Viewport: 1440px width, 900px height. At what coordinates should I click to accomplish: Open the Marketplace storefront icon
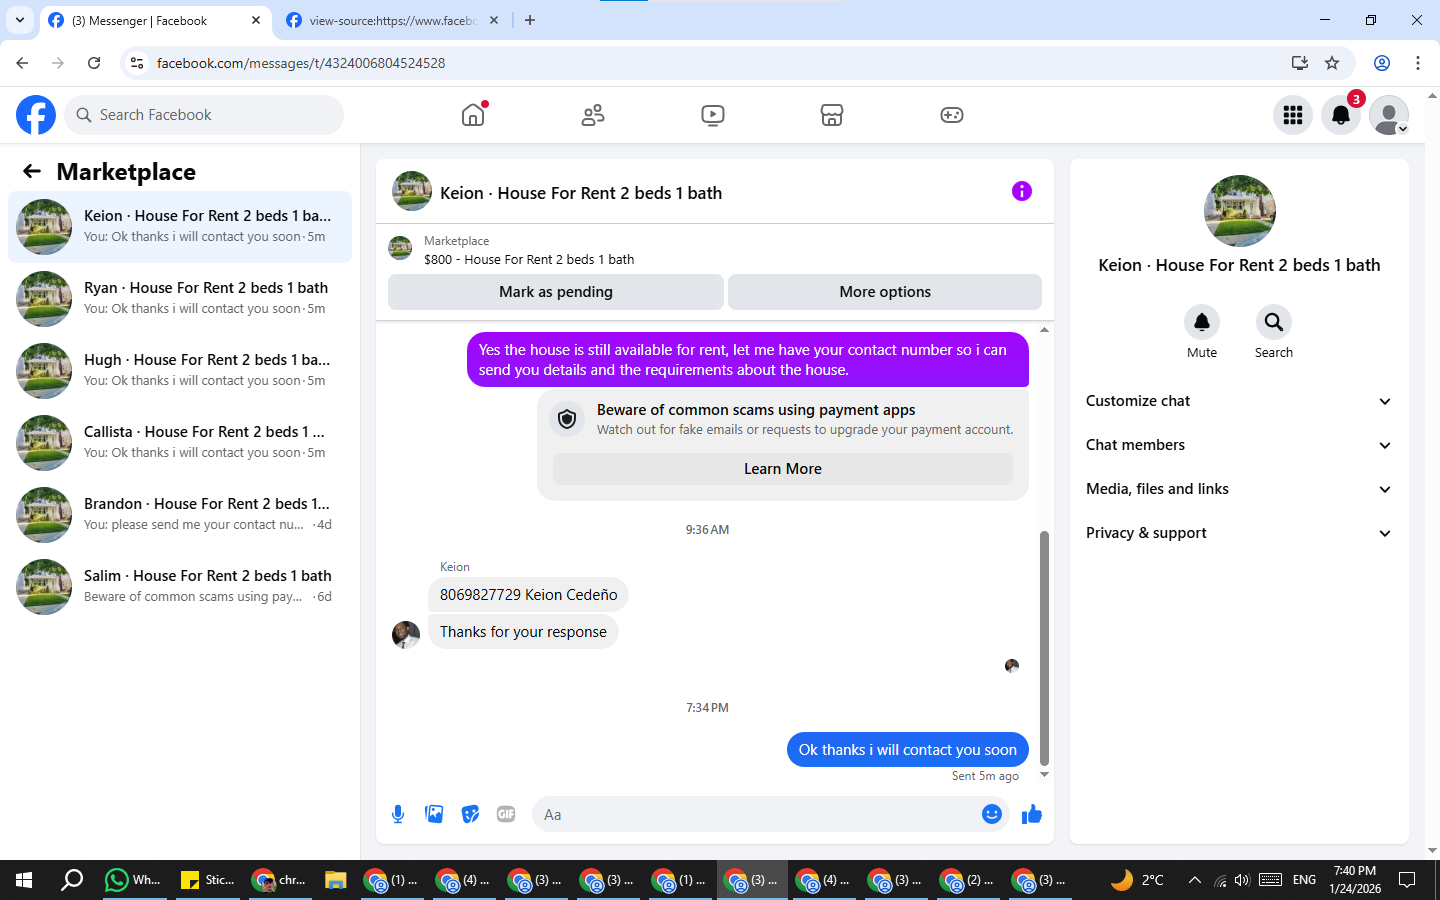(832, 115)
